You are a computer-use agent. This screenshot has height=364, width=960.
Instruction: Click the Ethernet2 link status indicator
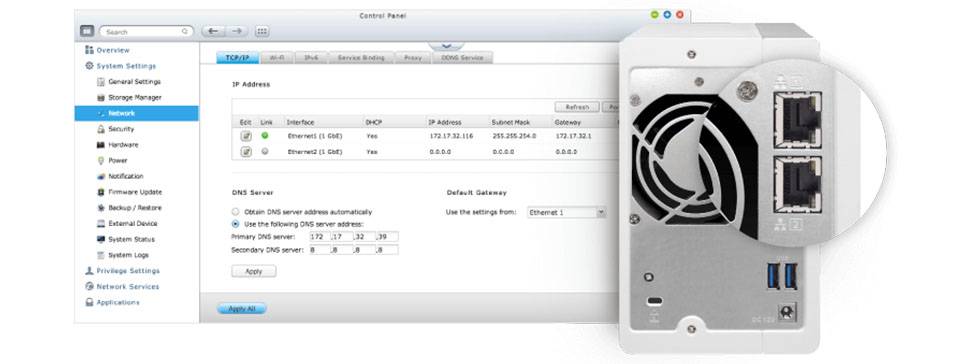tap(264, 151)
